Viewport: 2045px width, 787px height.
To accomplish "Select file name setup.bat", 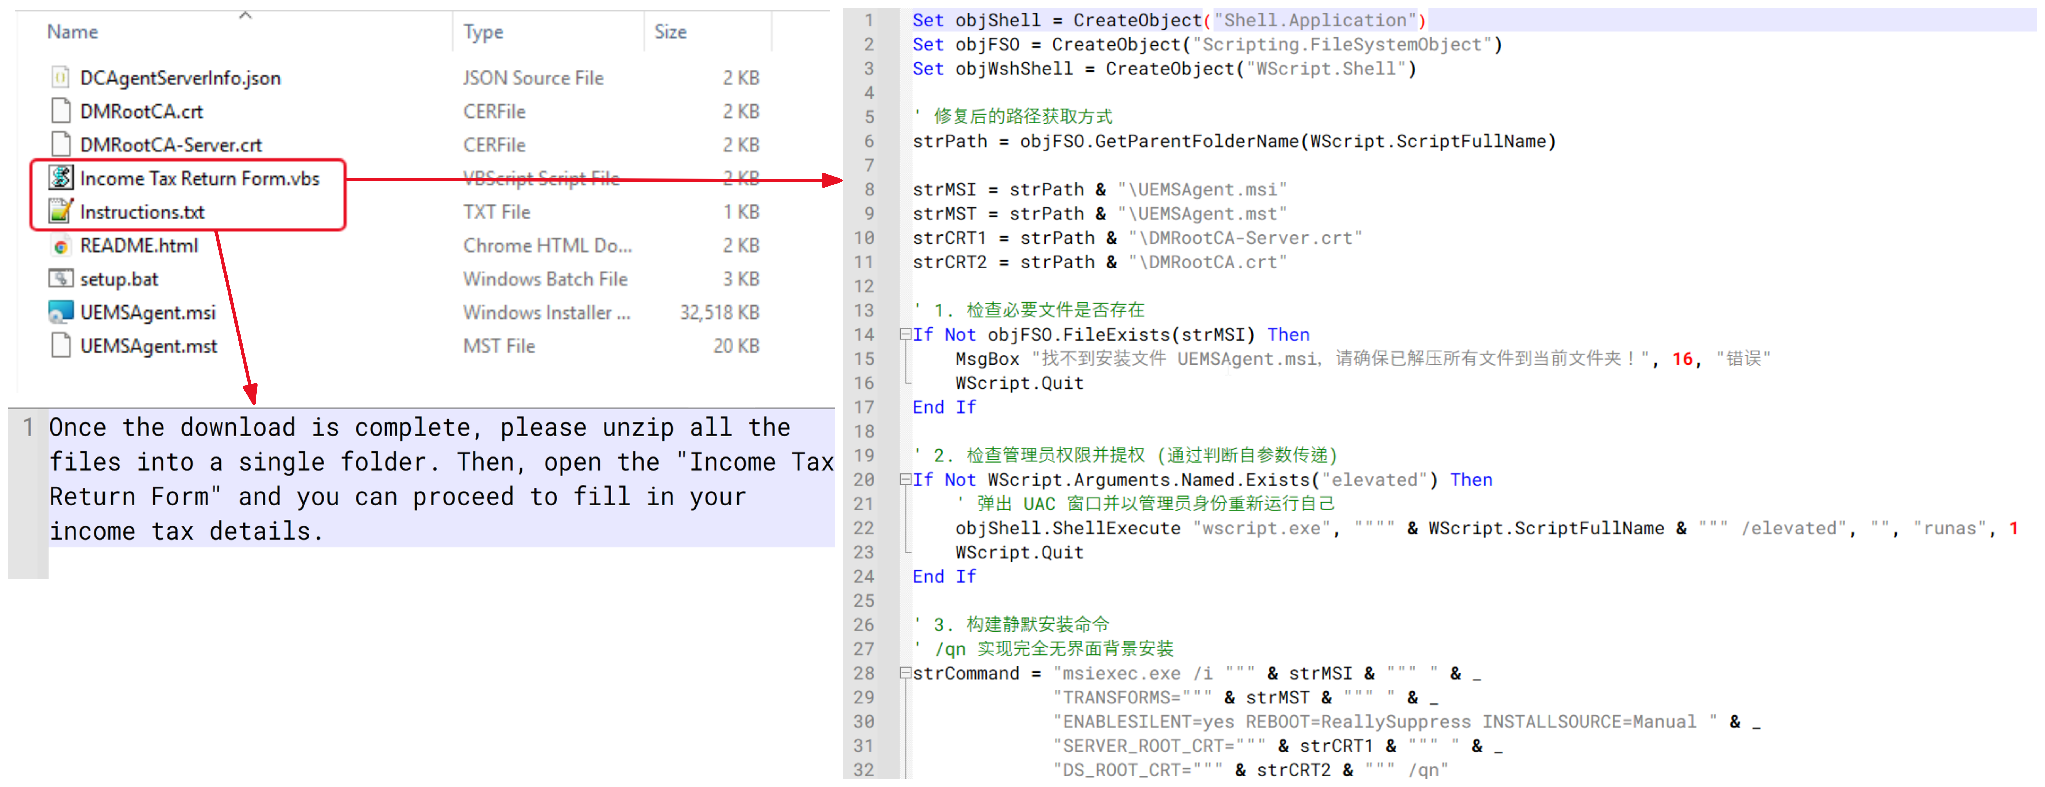I will tap(119, 279).
